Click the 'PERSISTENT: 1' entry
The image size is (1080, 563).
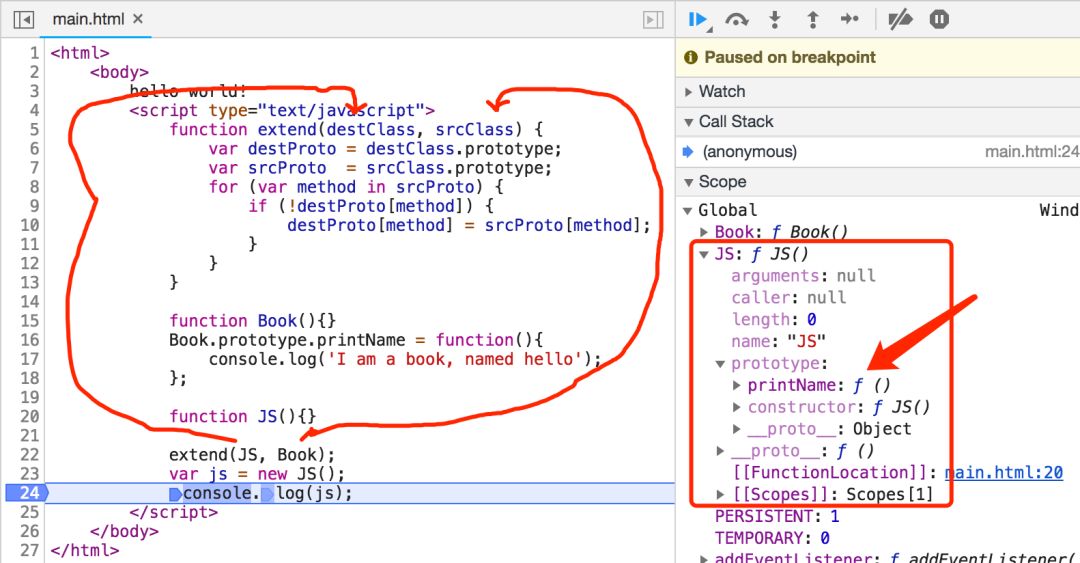[777, 516]
